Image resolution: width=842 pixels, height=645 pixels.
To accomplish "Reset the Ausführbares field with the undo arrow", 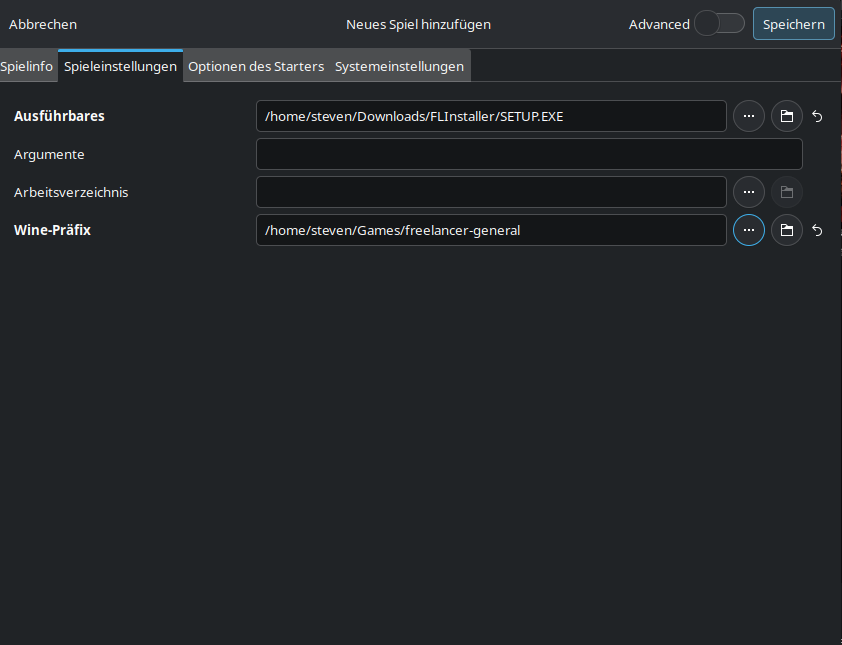I will pyautogui.click(x=817, y=116).
